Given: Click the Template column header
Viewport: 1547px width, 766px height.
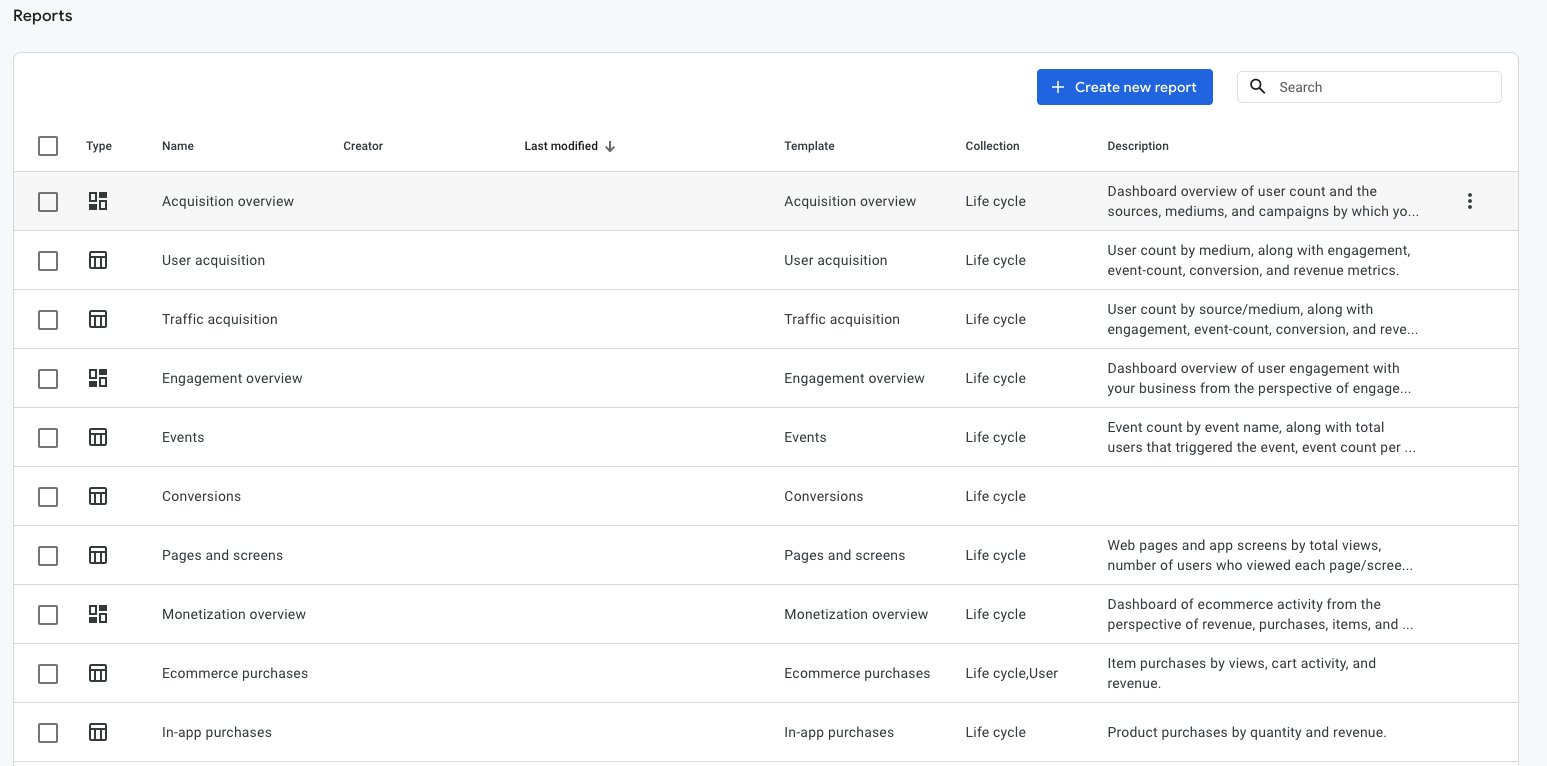Looking at the screenshot, I should tap(809, 146).
